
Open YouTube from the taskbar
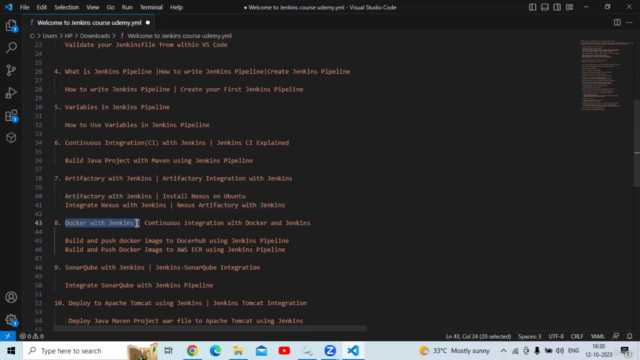tap(284, 351)
